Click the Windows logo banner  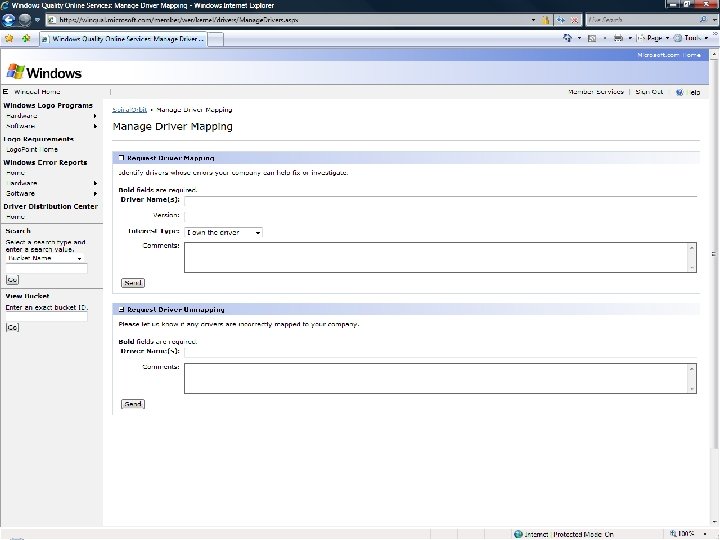coord(44,73)
